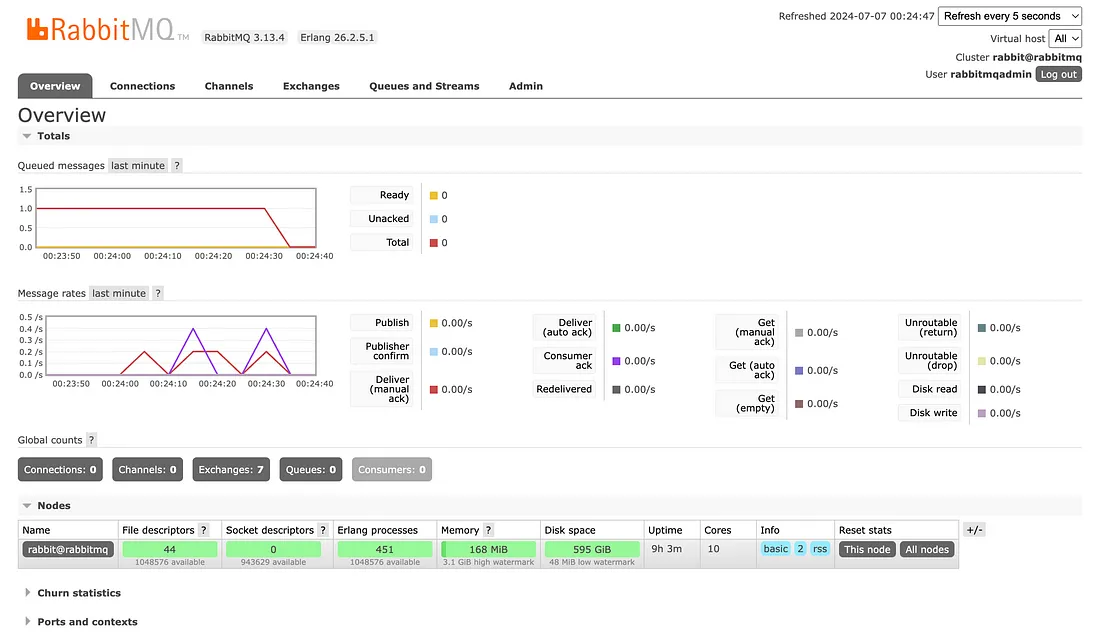Toggle node table columns with +/-
1100x637 pixels.
click(x=974, y=530)
